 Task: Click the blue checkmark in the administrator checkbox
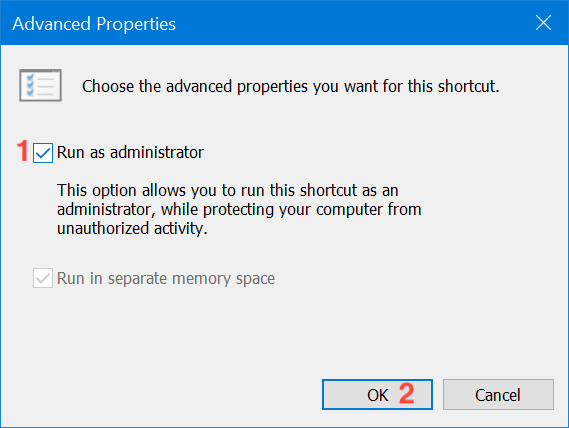pyautogui.click(x=43, y=153)
